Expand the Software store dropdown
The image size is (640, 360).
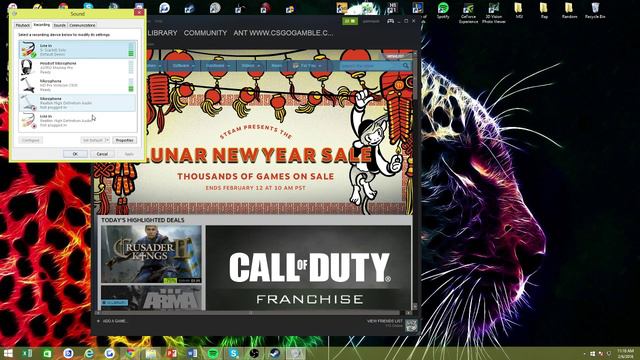183,66
